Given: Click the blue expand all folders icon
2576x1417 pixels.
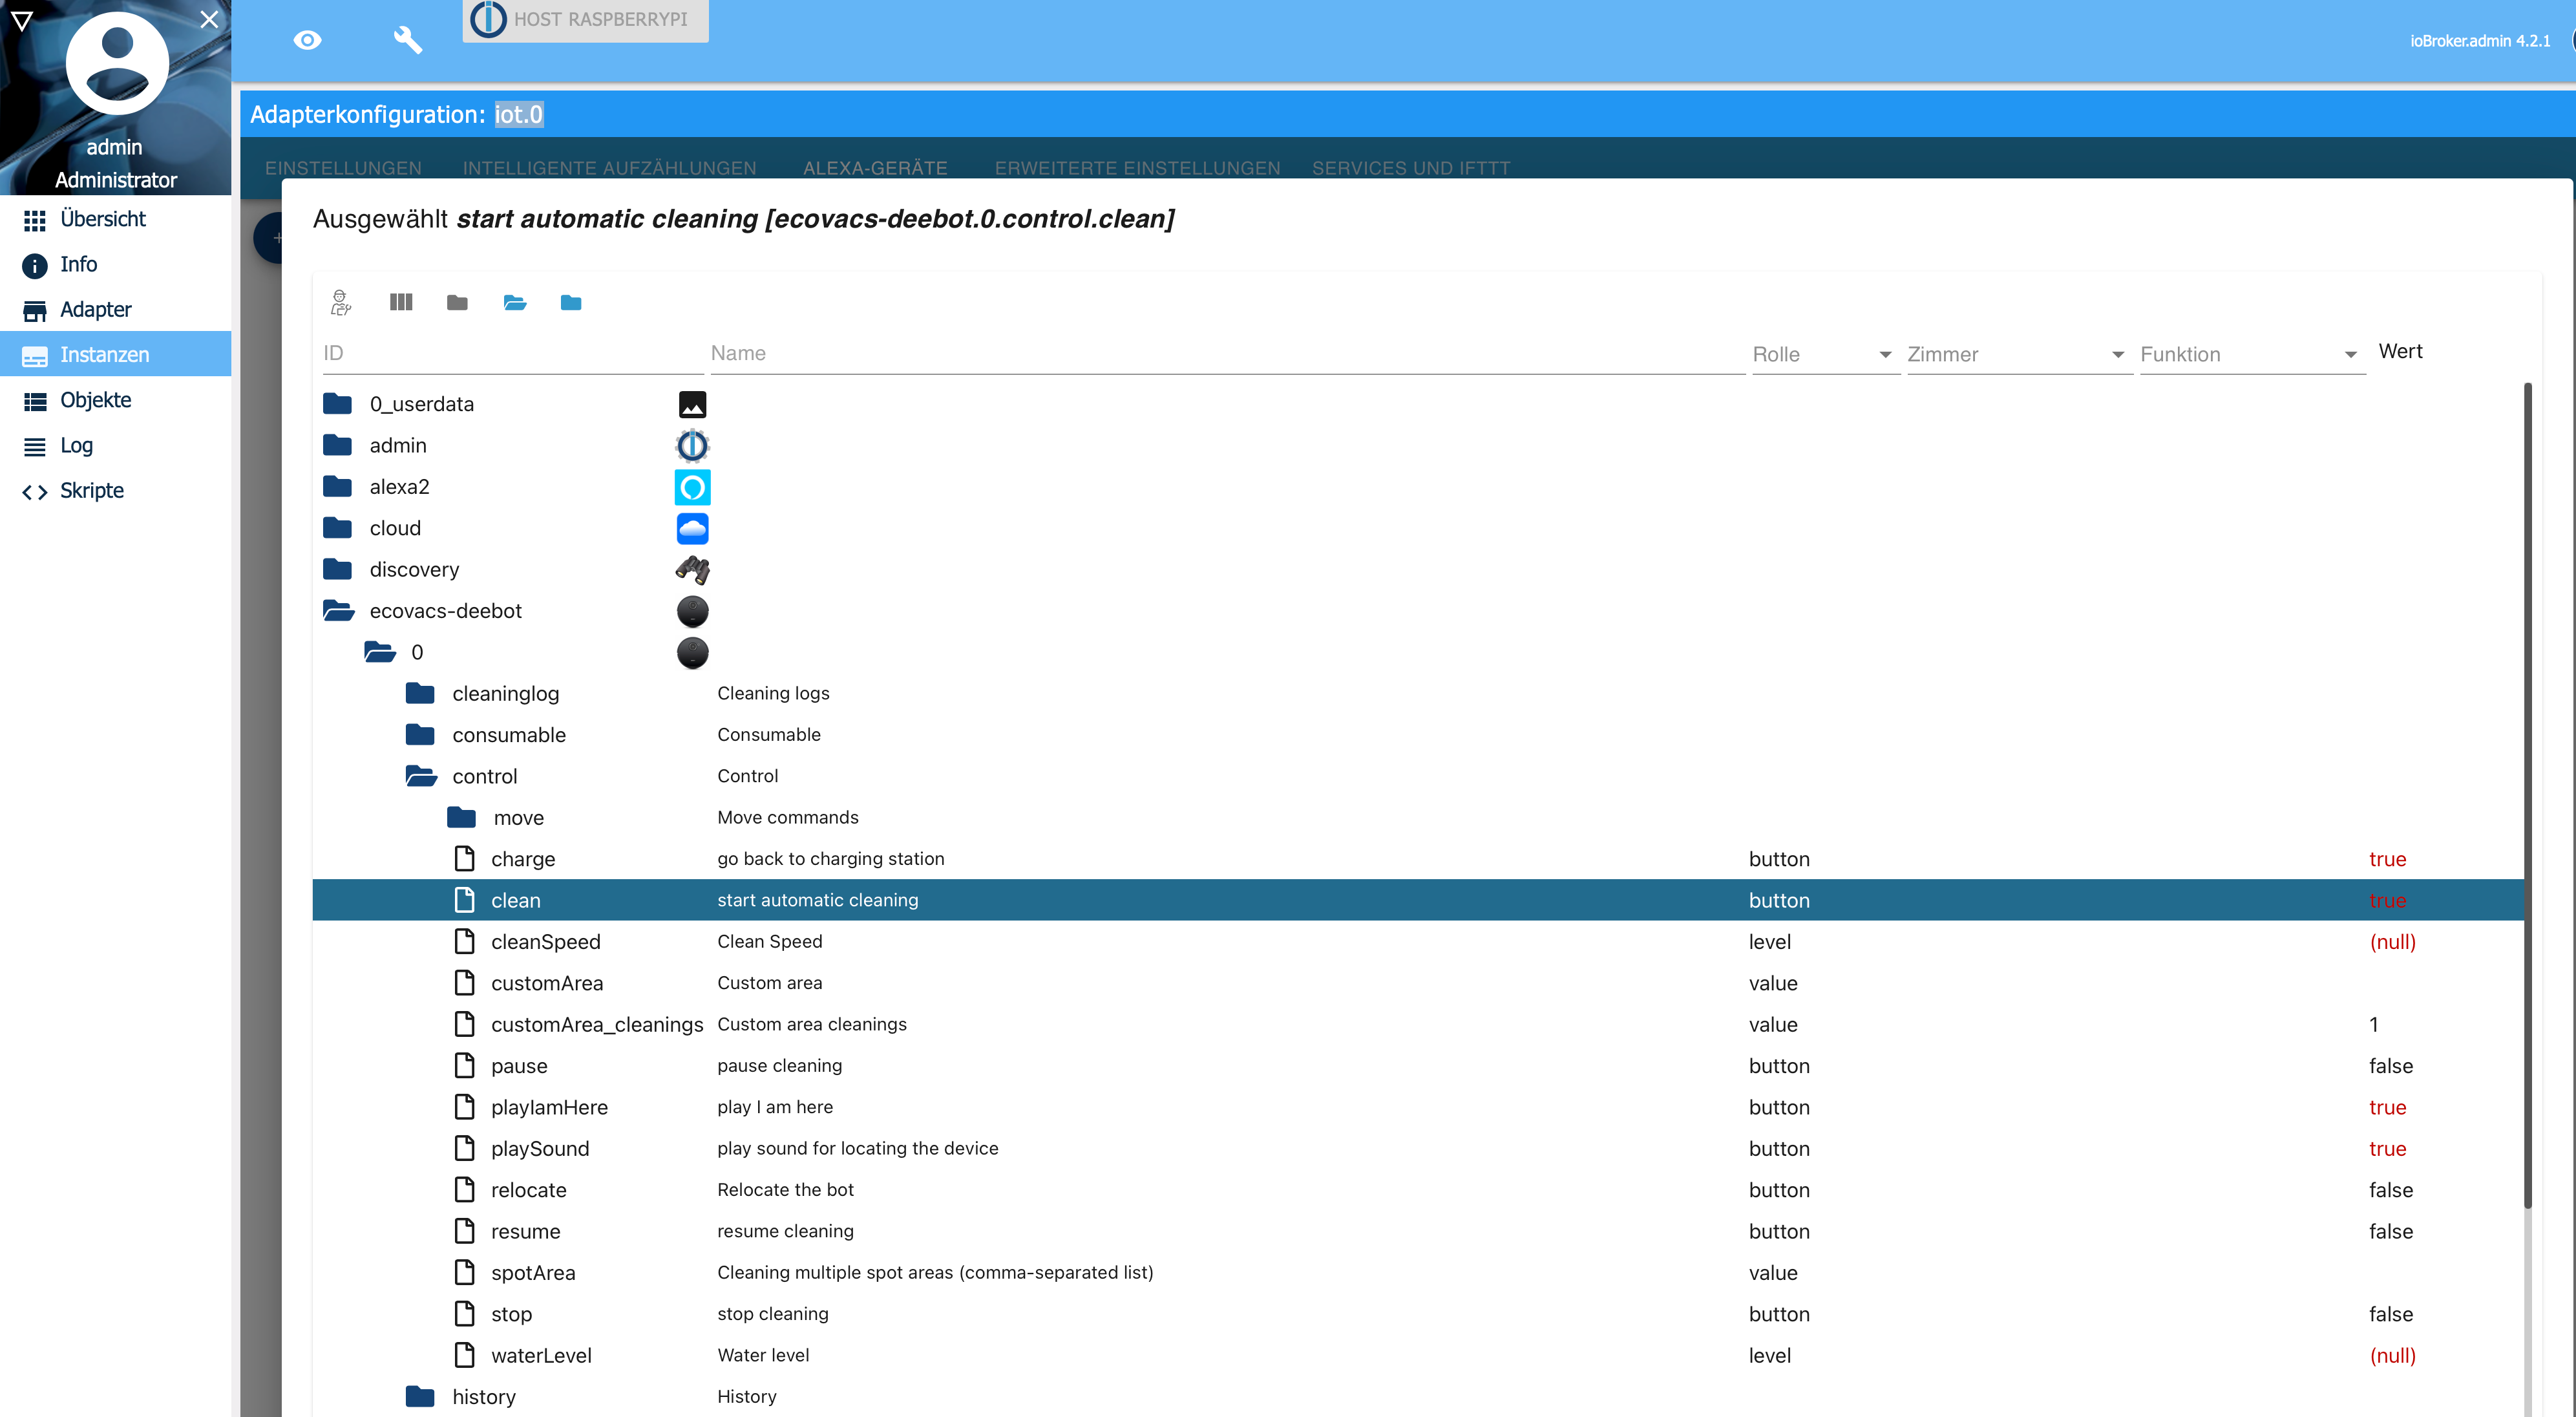Looking at the screenshot, I should (571, 302).
